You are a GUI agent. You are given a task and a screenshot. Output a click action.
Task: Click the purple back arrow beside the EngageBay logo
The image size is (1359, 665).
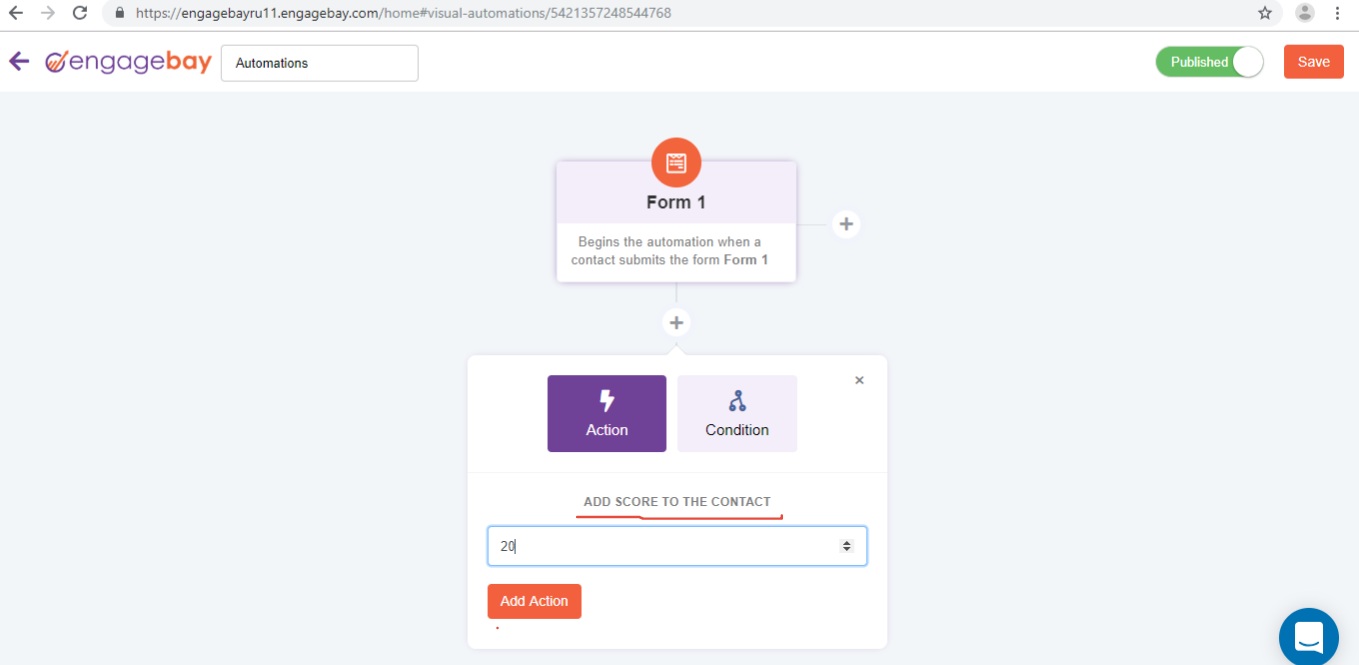pos(19,62)
